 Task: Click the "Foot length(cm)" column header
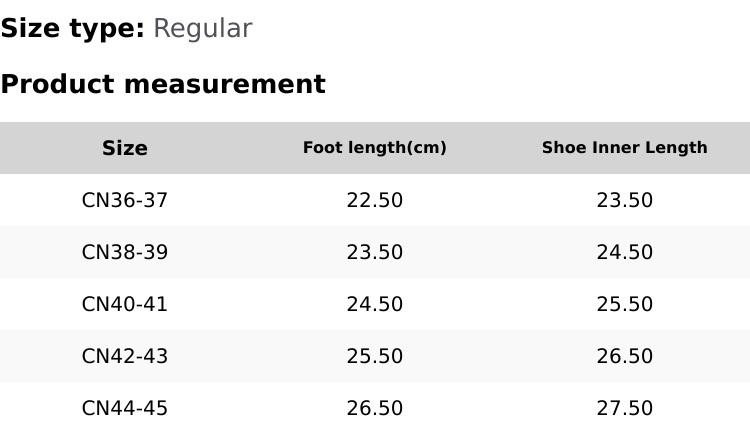(375, 148)
